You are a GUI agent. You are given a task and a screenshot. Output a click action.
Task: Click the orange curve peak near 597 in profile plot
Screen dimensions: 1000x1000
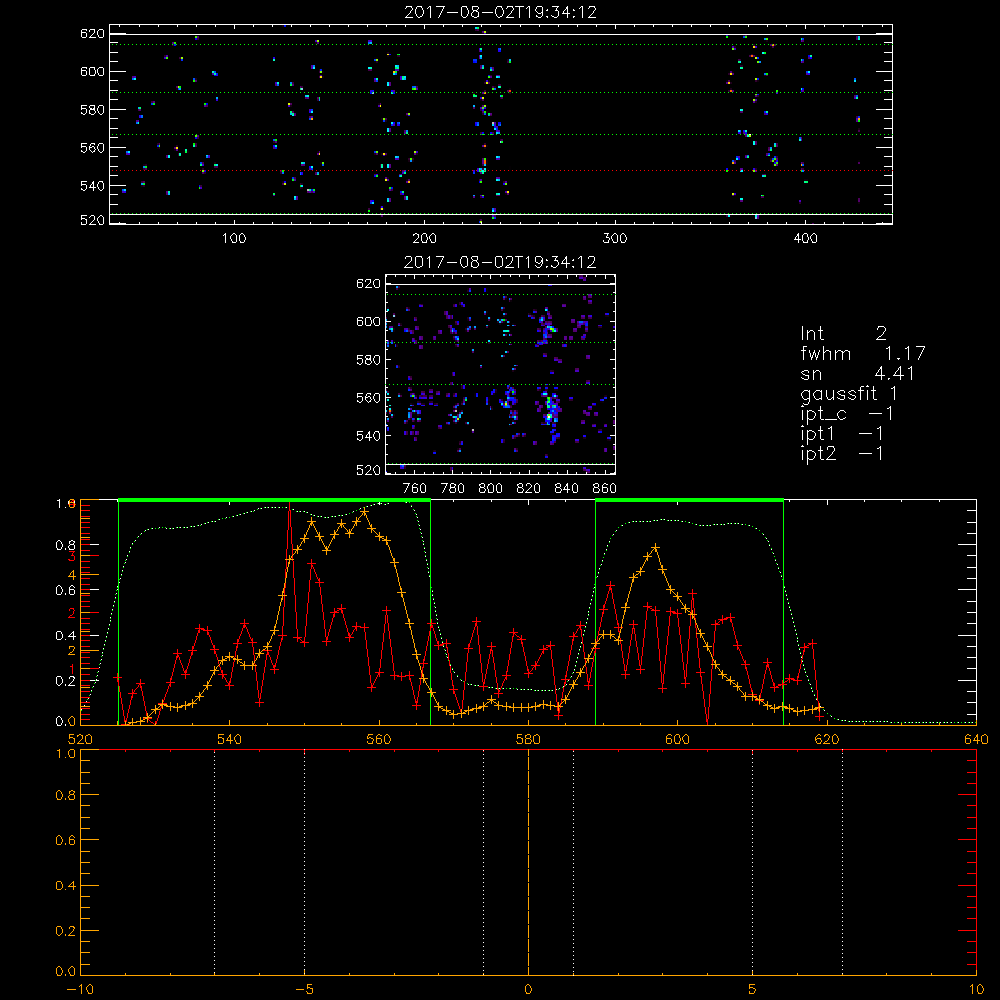655,547
